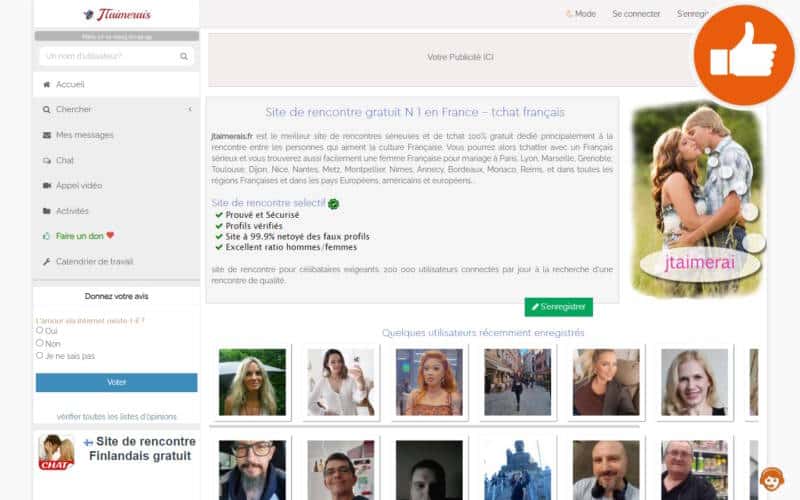This screenshot has width=800, height=500.
Task: Click the folder icon beside Activités
Action: (x=47, y=211)
